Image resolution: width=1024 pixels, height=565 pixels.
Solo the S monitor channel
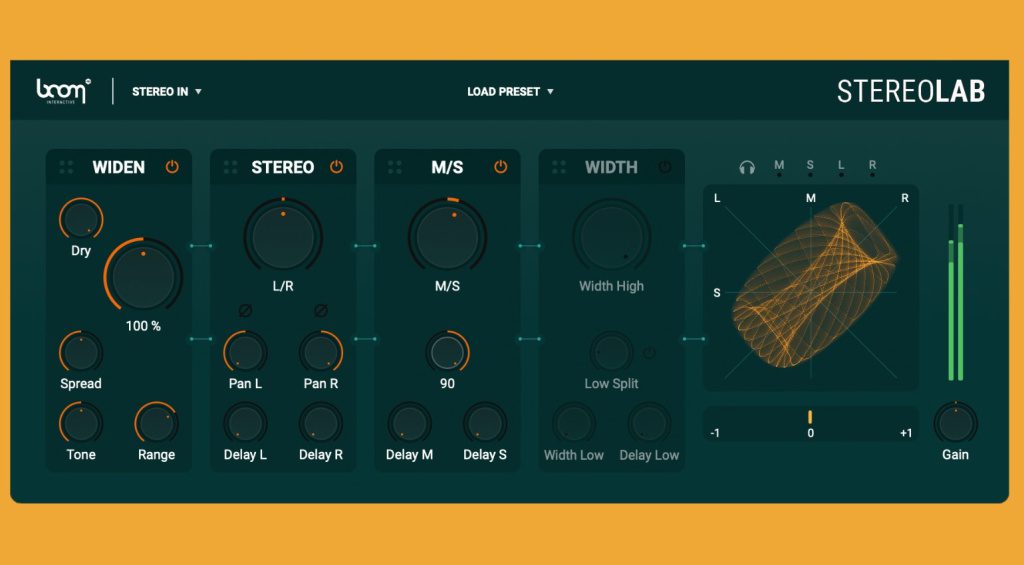pos(810,167)
